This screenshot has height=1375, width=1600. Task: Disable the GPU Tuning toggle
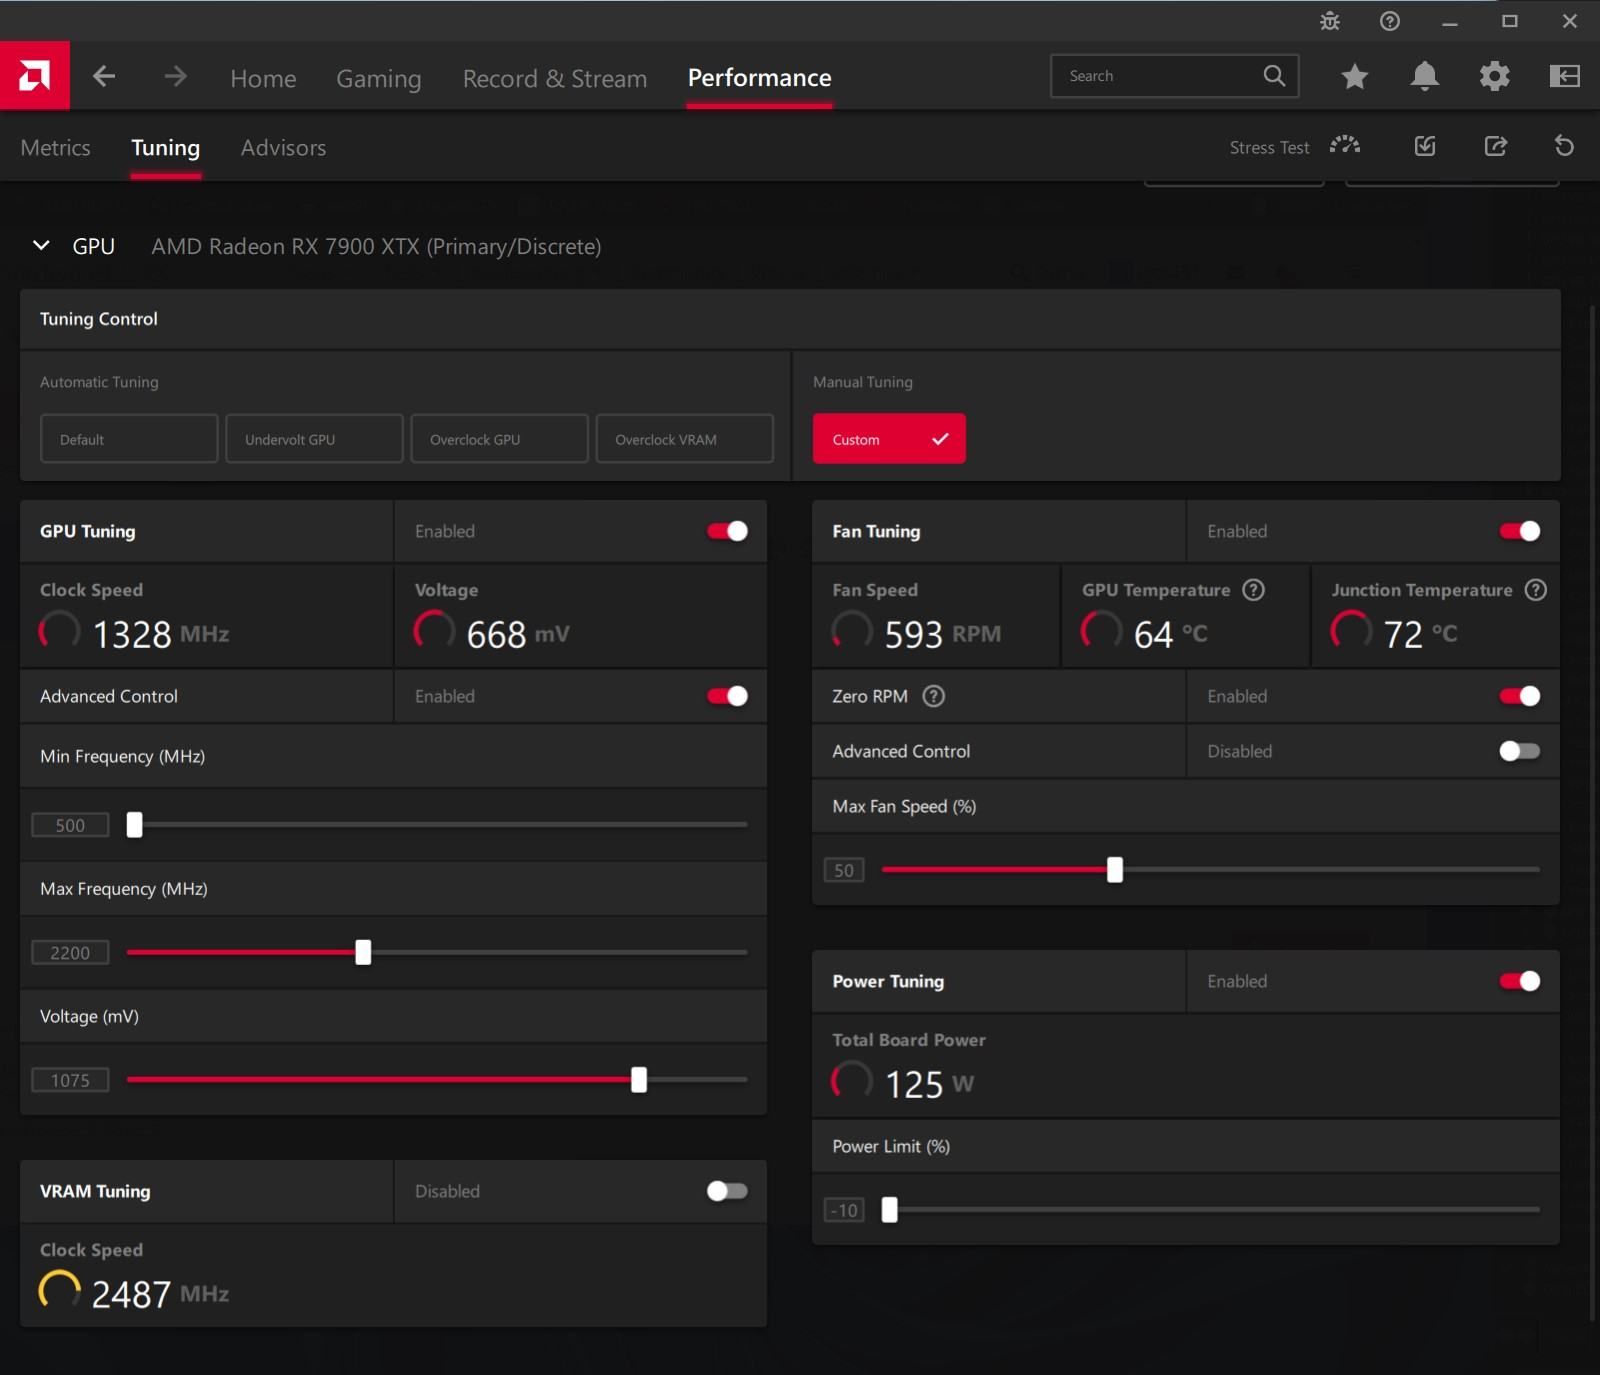[x=727, y=531]
